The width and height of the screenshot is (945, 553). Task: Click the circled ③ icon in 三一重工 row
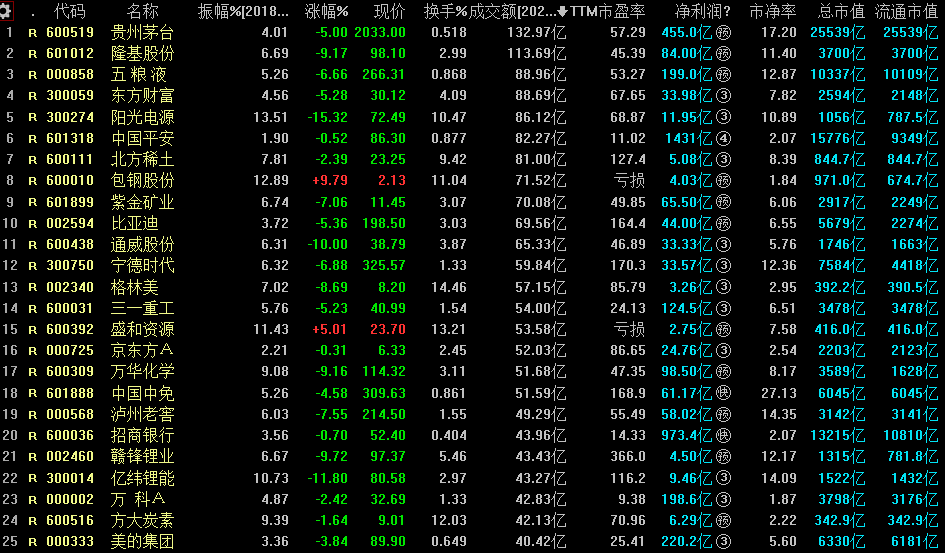coord(723,308)
